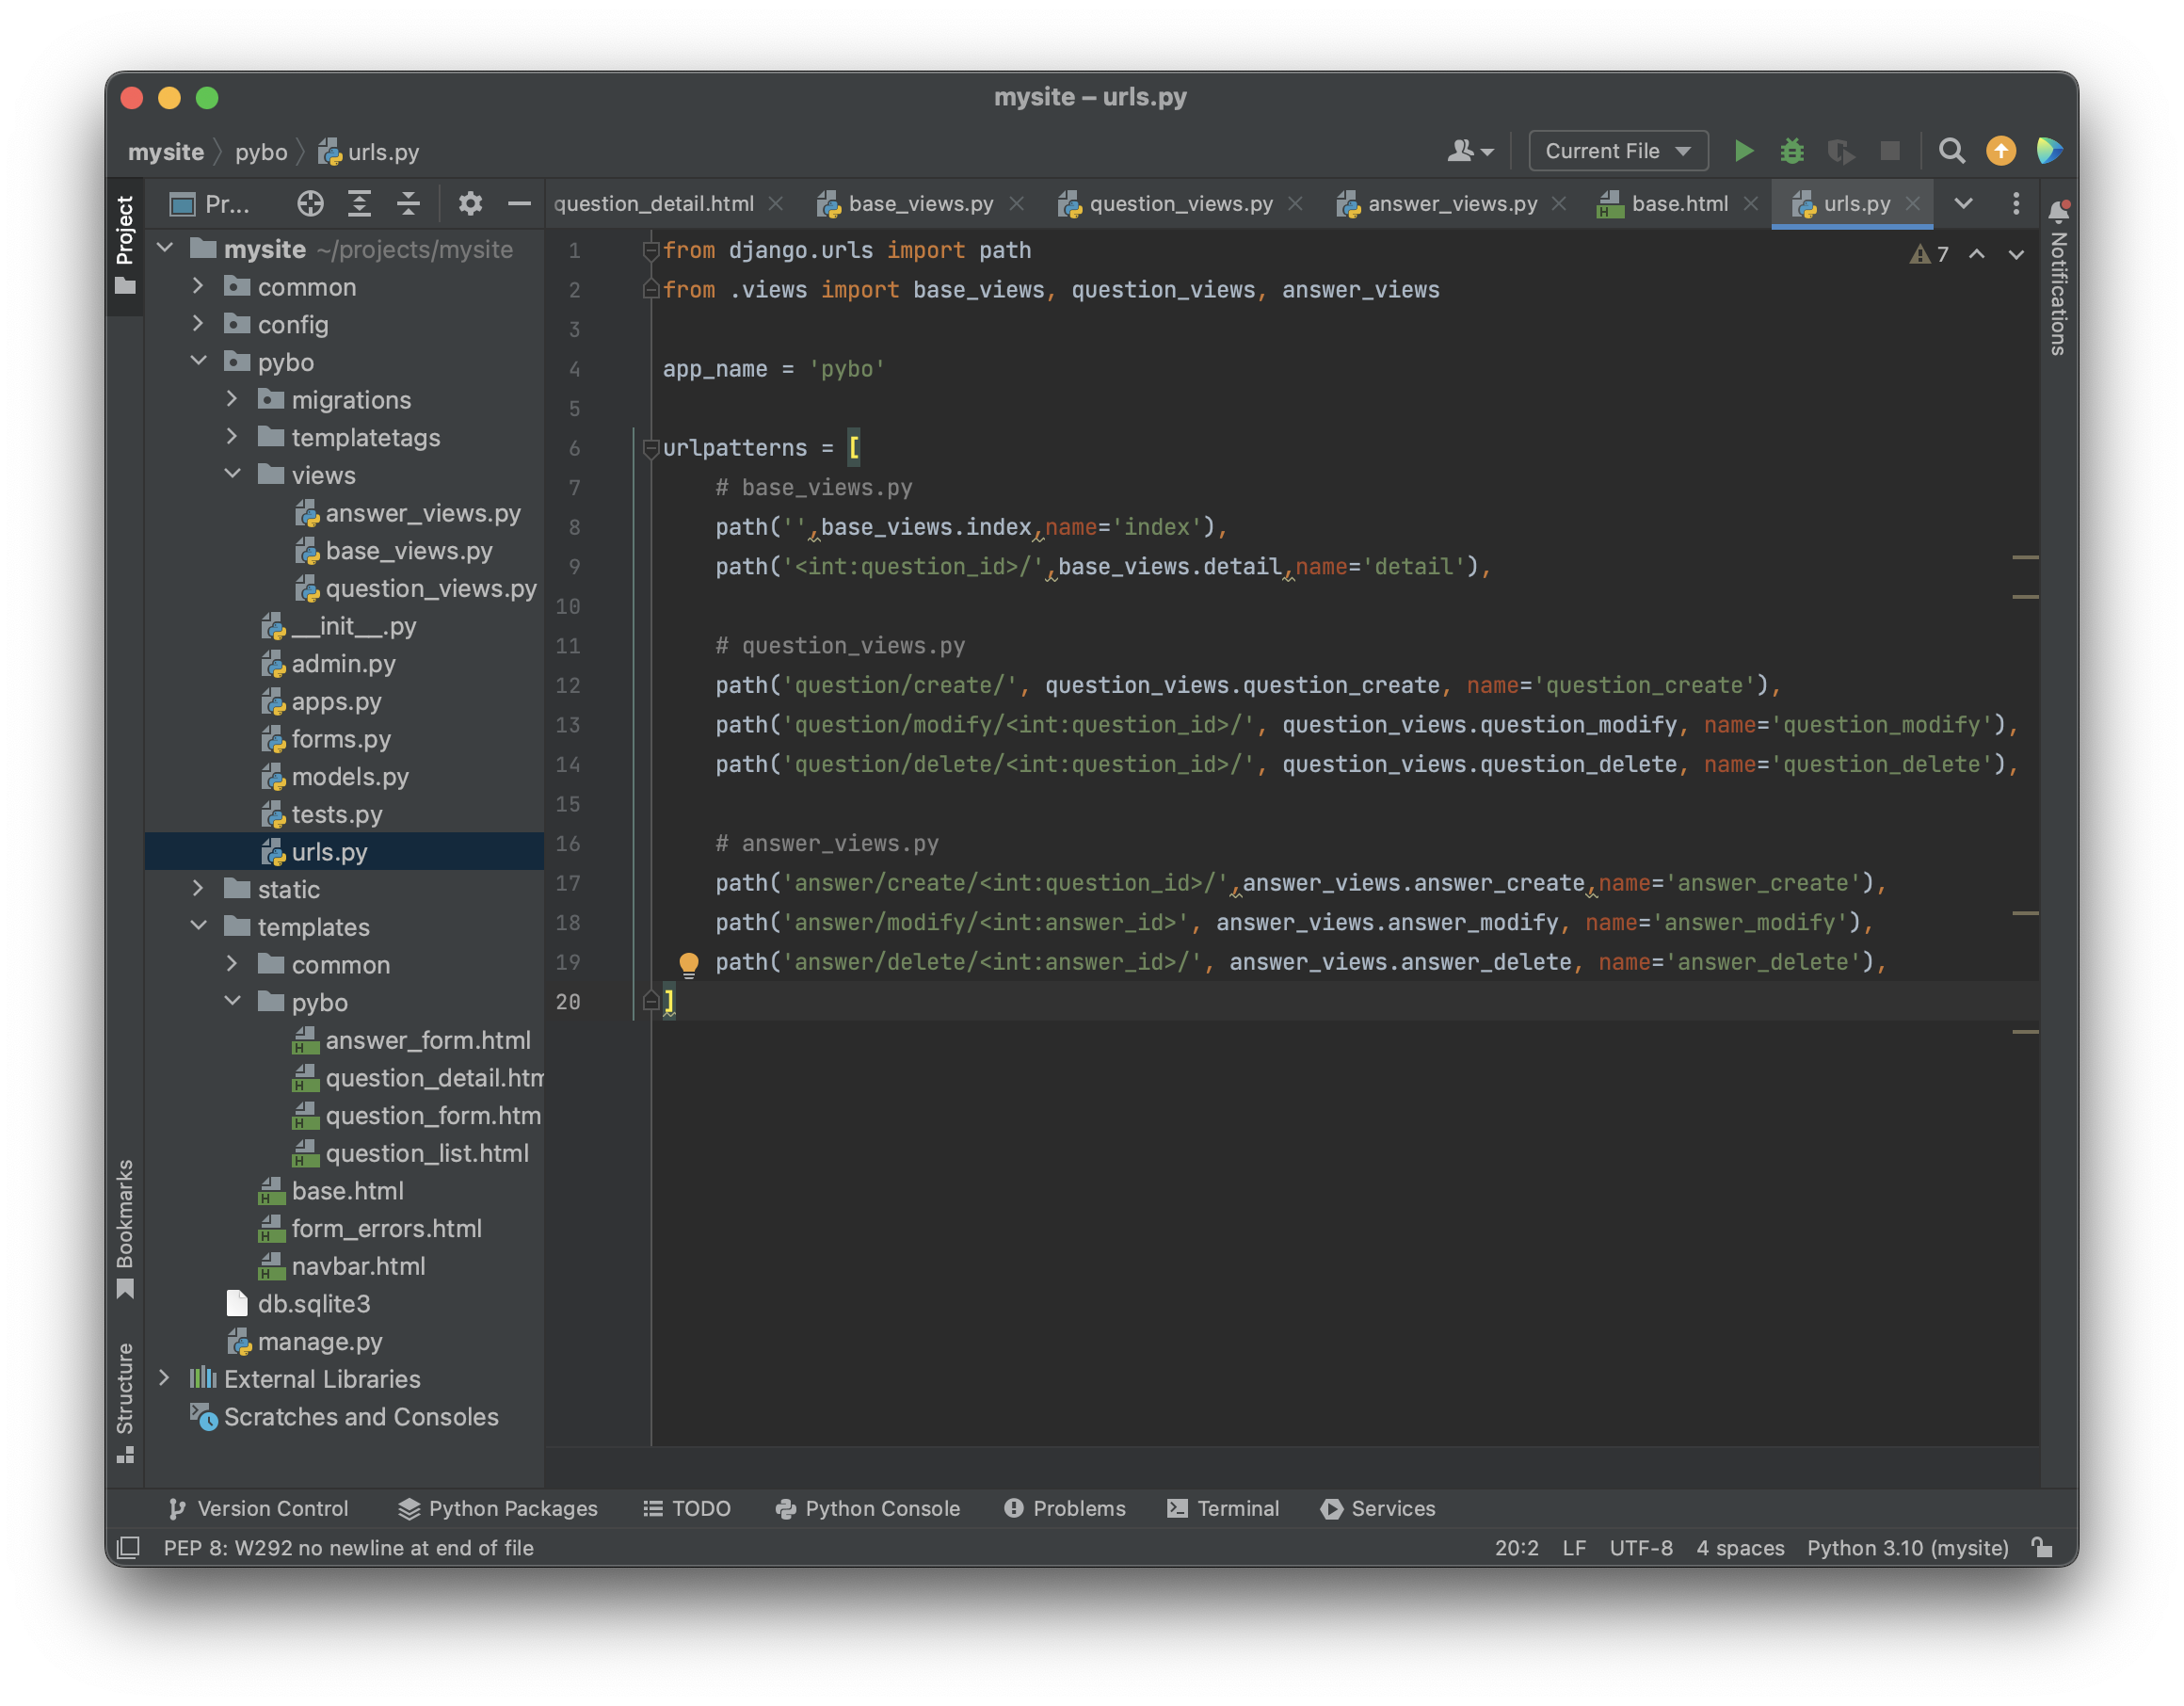The width and height of the screenshot is (2184, 1706).
Task: Expand the static folder
Action: (198, 888)
